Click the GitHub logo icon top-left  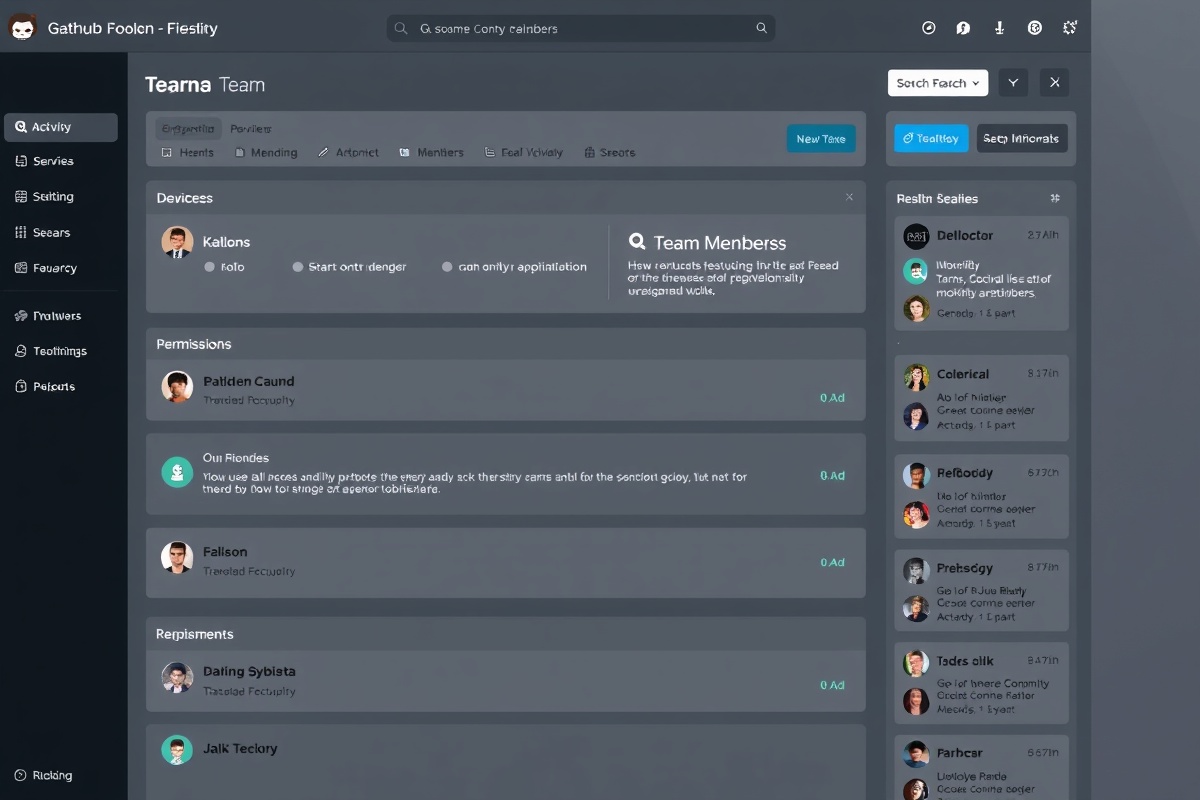click(x=24, y=28)
